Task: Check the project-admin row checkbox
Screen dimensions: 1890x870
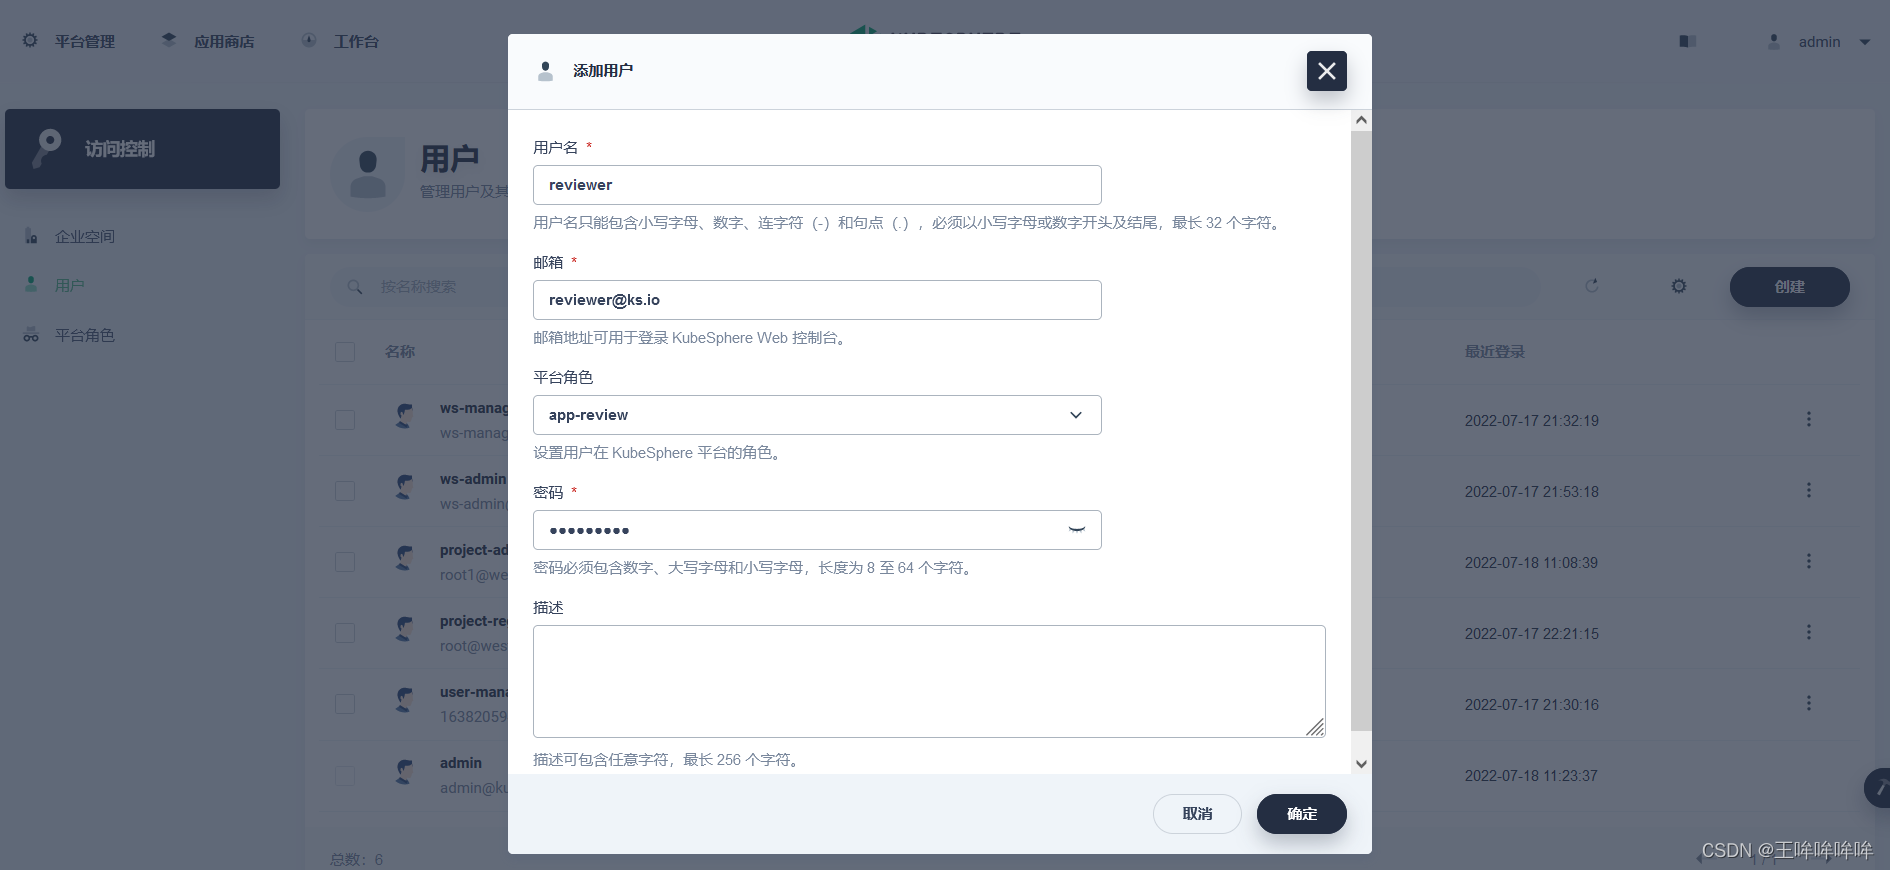Action: (345, 562)
